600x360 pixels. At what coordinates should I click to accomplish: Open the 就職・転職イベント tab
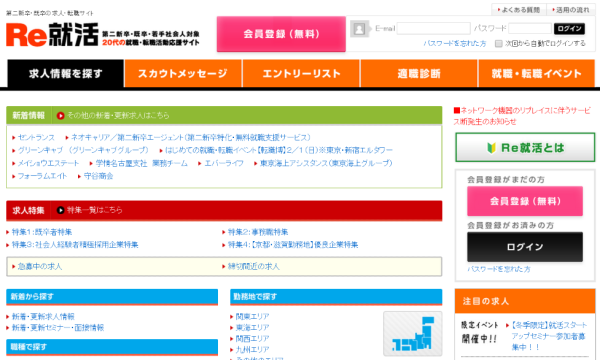pos(536,73)
